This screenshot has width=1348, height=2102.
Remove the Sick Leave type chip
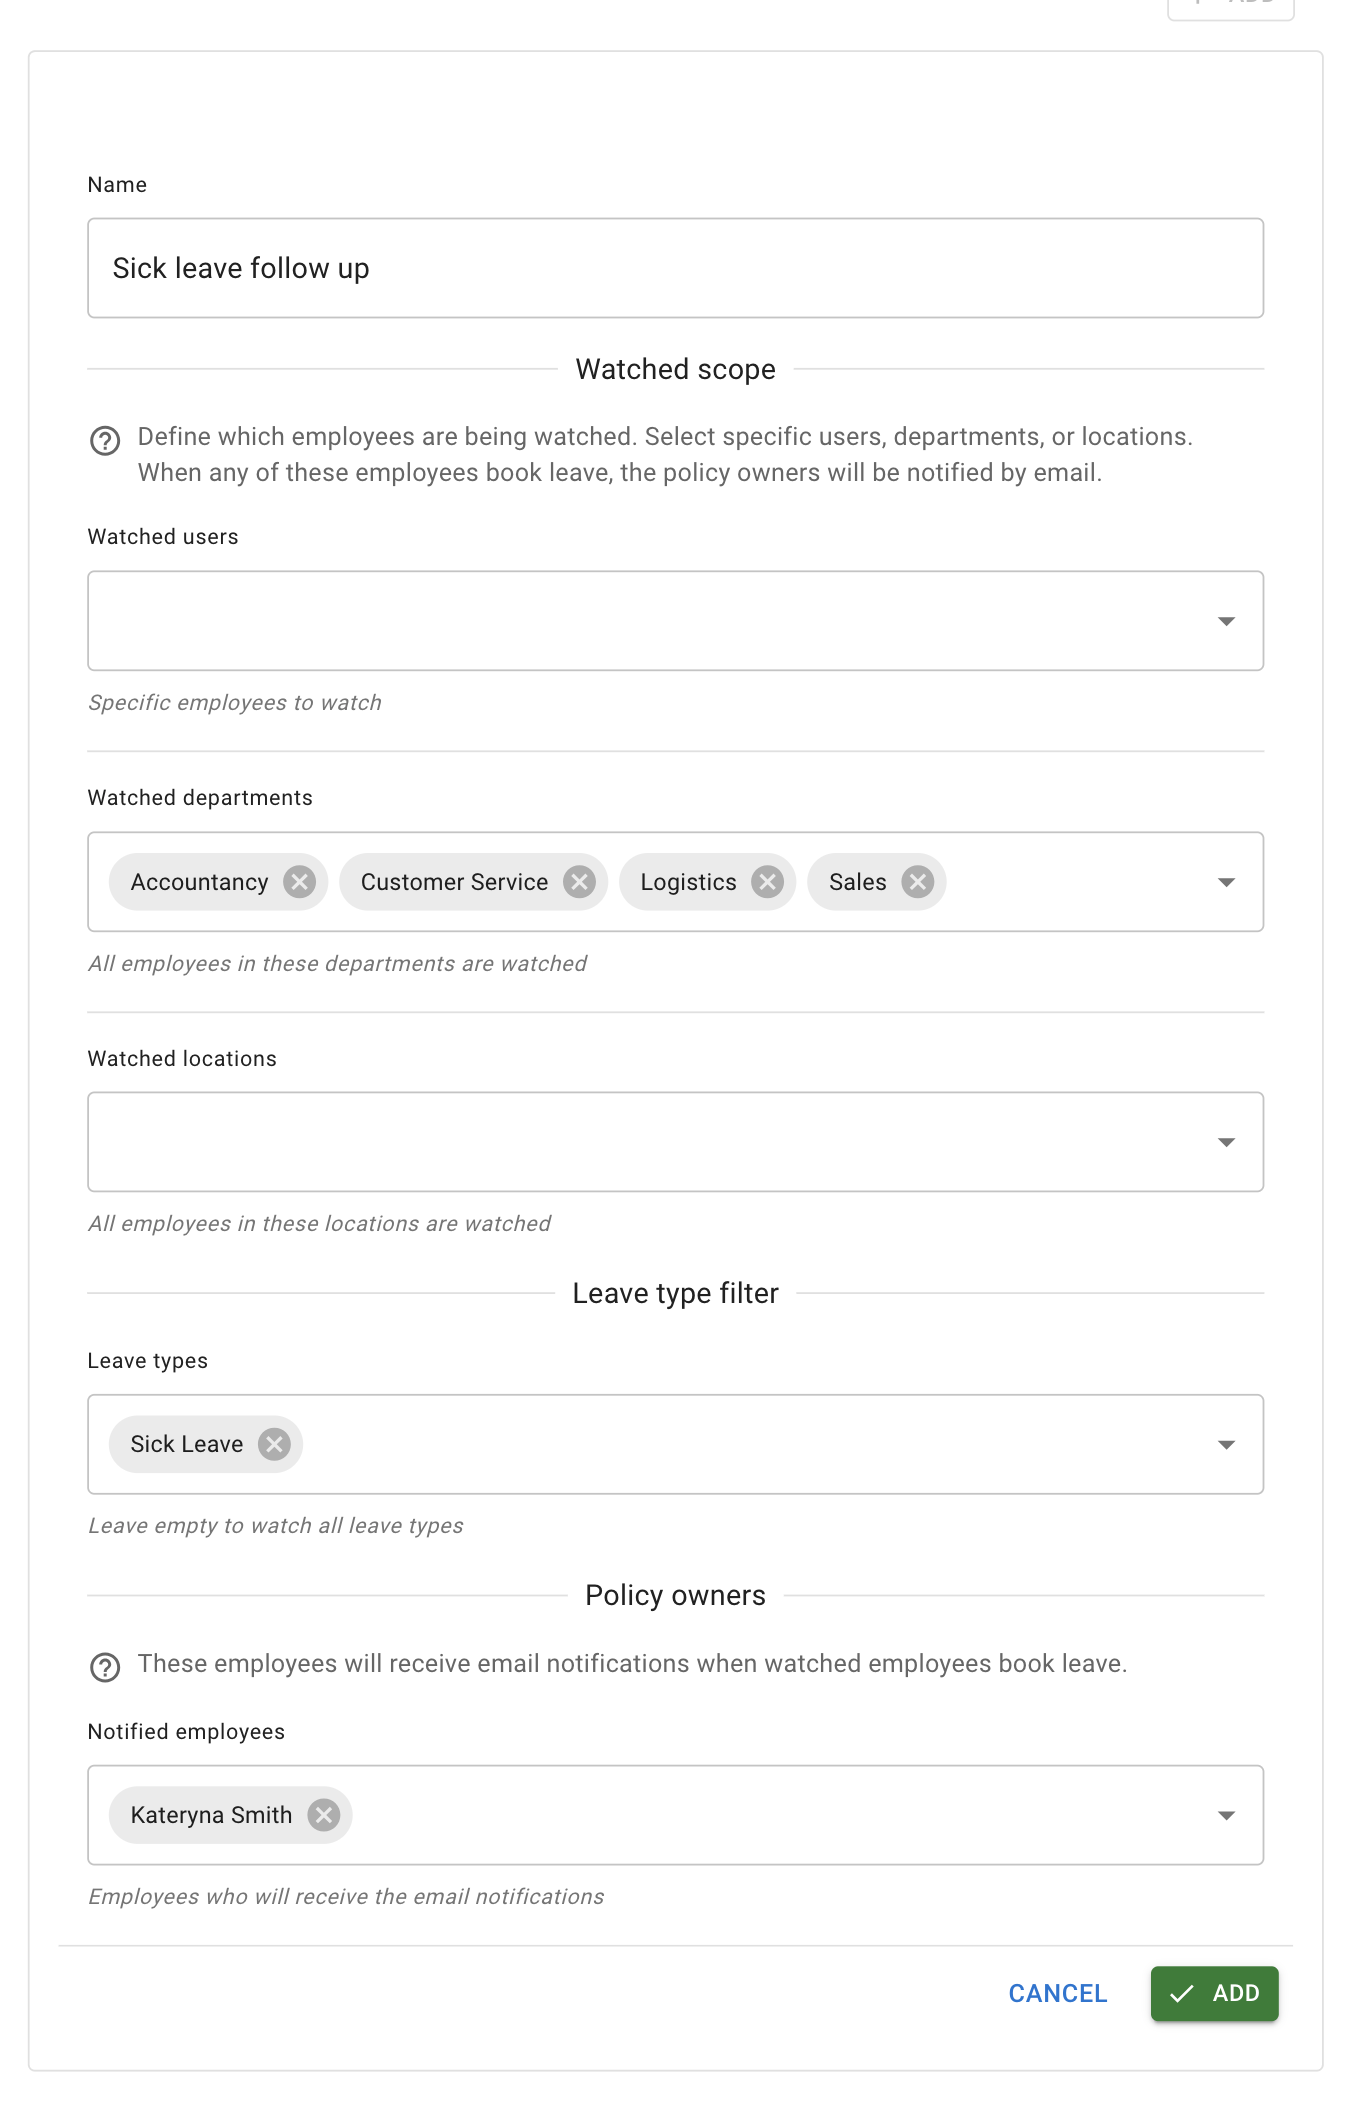[x=273, y=1443]
